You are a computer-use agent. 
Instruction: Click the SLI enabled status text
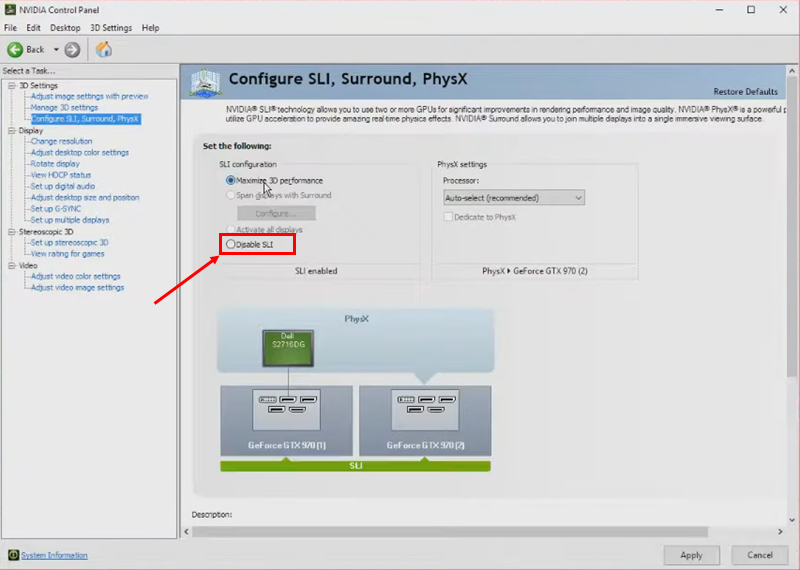pos(316,271)
